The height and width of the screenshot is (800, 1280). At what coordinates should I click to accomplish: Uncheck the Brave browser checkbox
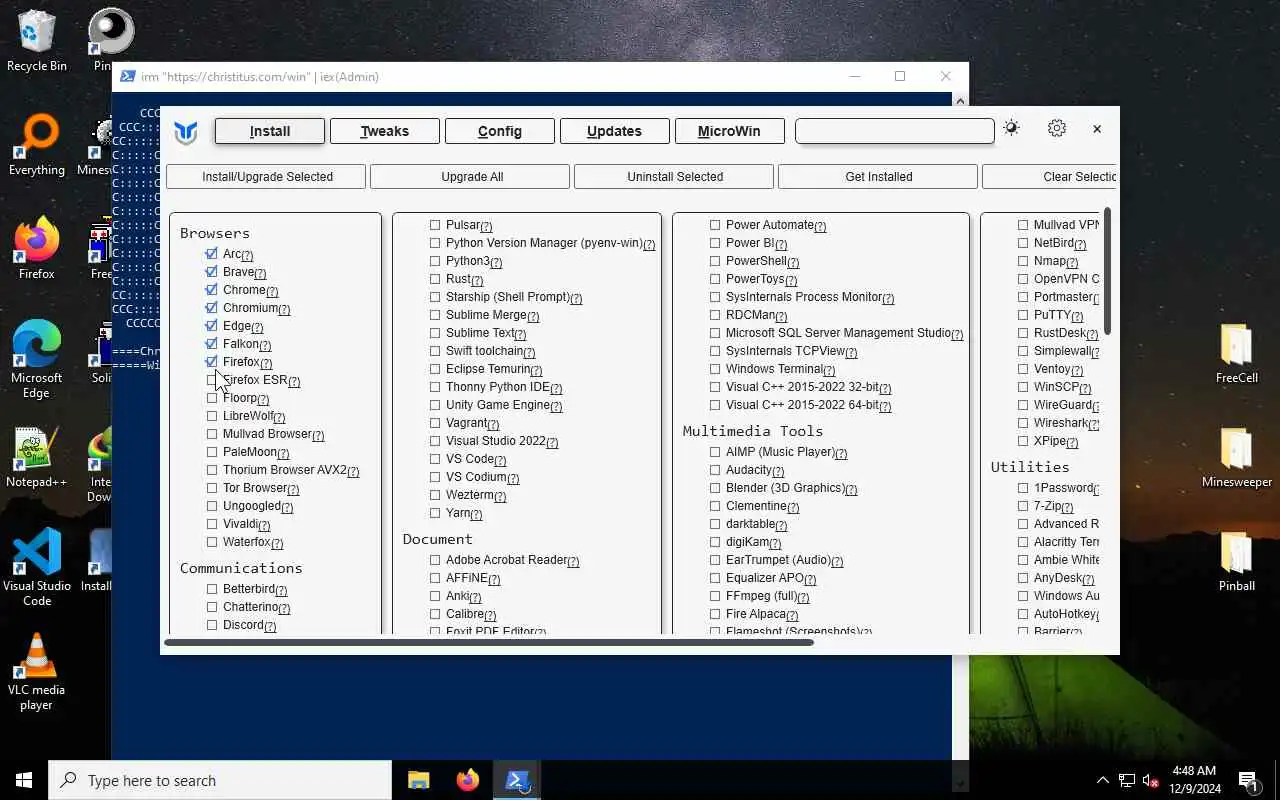click(212, 272)
